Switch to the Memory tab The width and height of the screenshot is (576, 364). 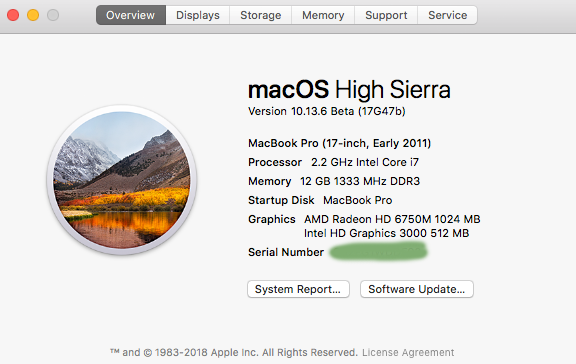click(x=323, y=15)
